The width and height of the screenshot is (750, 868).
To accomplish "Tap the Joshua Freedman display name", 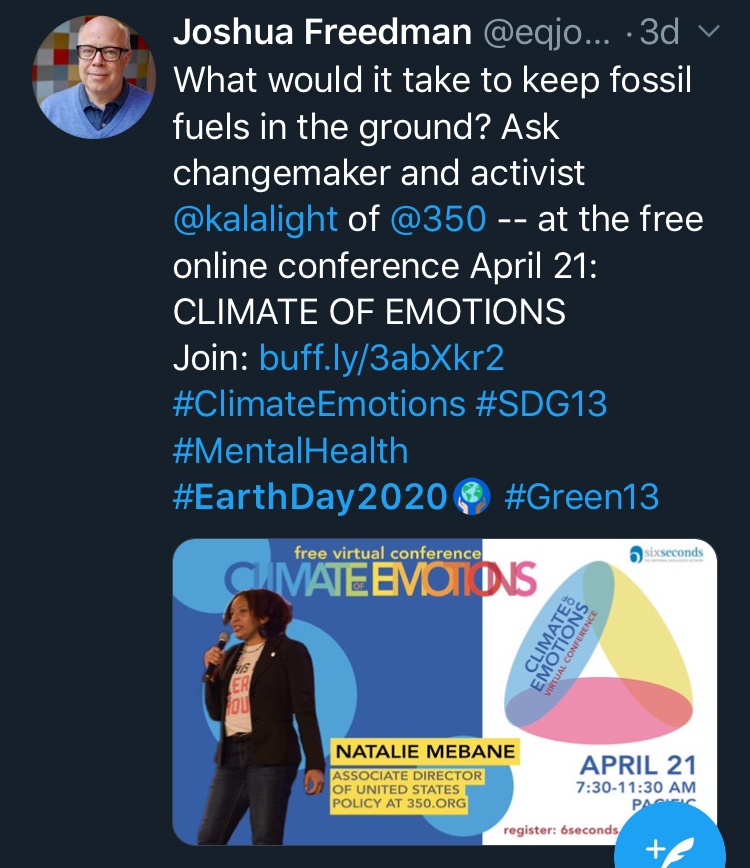I will (x=322, y=33).
